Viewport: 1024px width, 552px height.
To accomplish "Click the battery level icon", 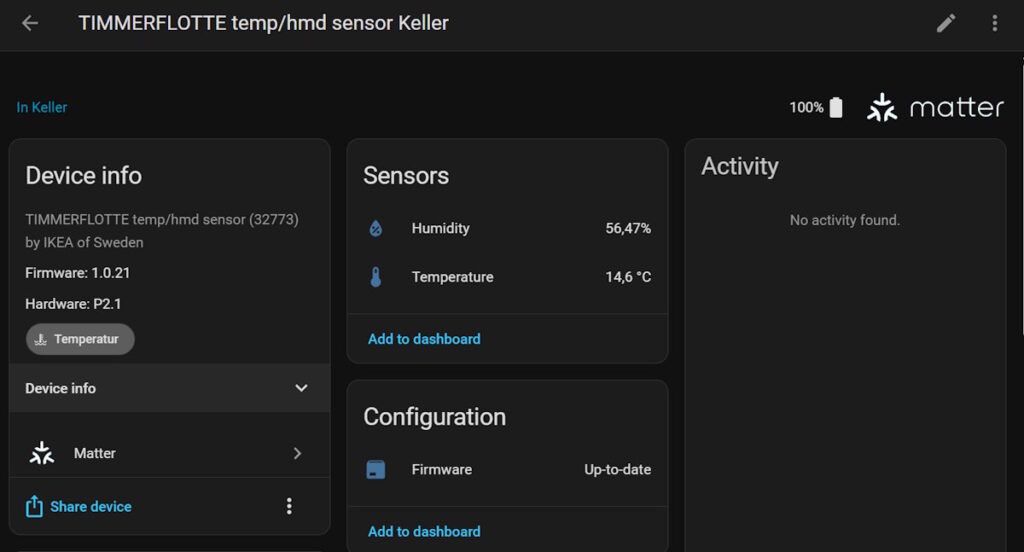I will click(x=836, y=107).
